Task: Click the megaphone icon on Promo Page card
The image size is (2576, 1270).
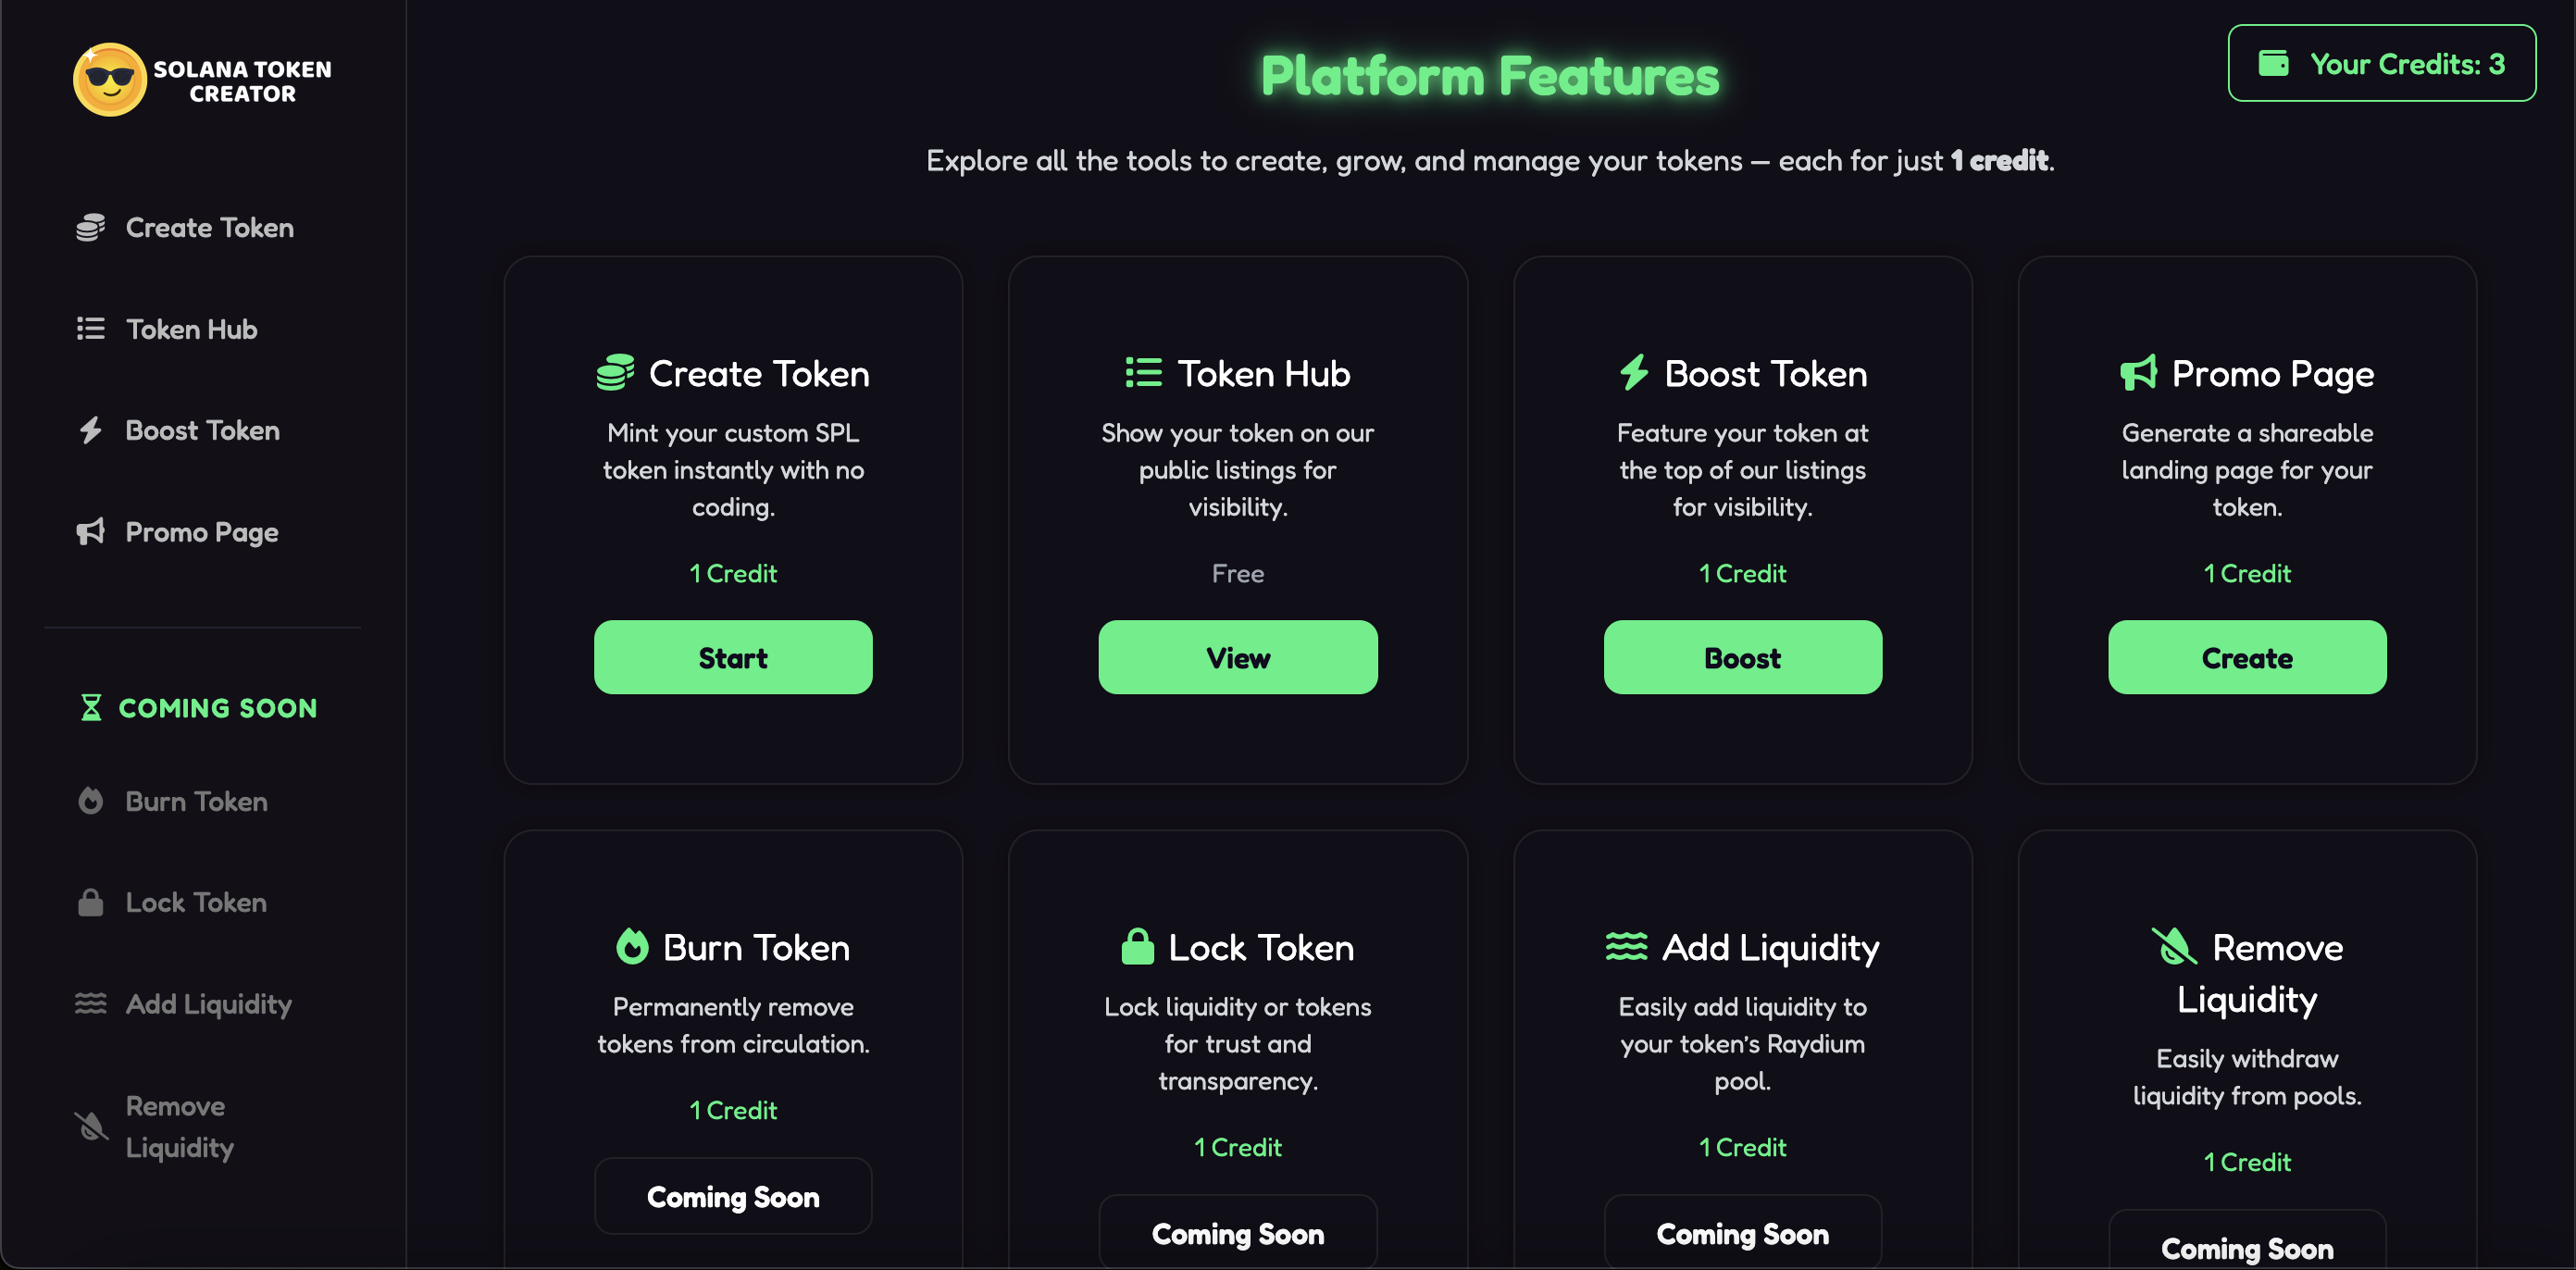Action: pos(2138,373)
